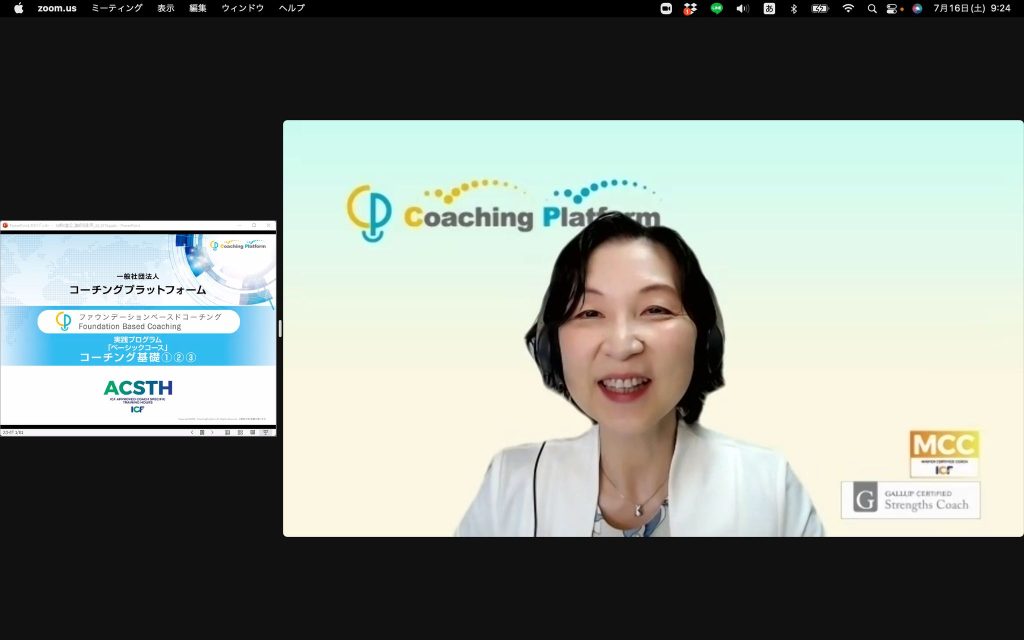Click the Coaching Platform logo on the slide
This screenshot has height=640, width=1024.
pos(238,245)
